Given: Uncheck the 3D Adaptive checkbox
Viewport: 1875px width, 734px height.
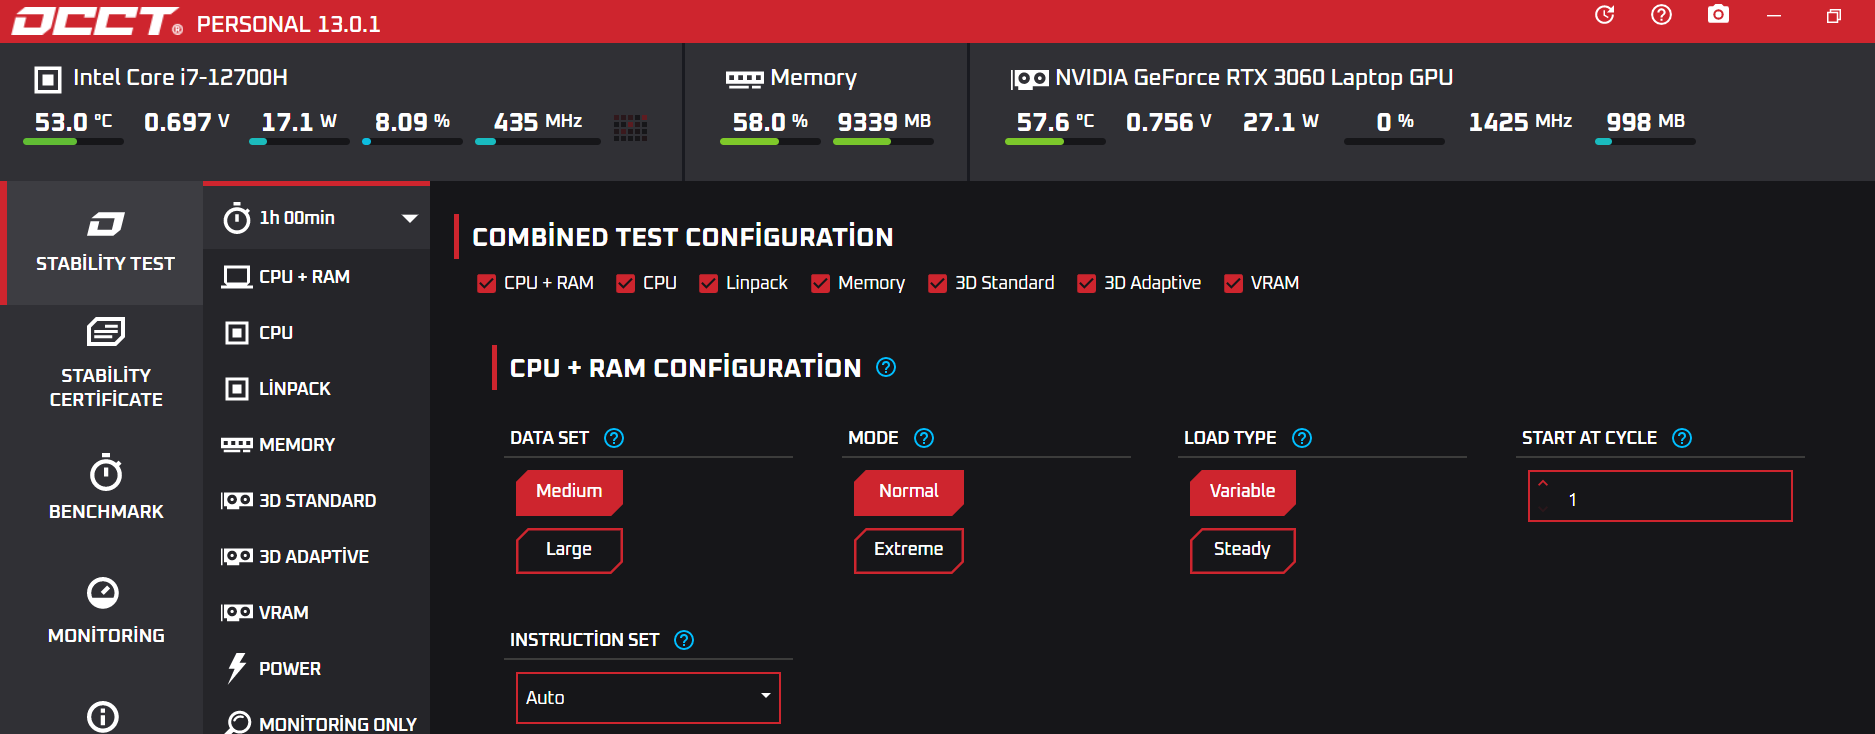Looking at the screenshot, I should [x=1087, y=284].
